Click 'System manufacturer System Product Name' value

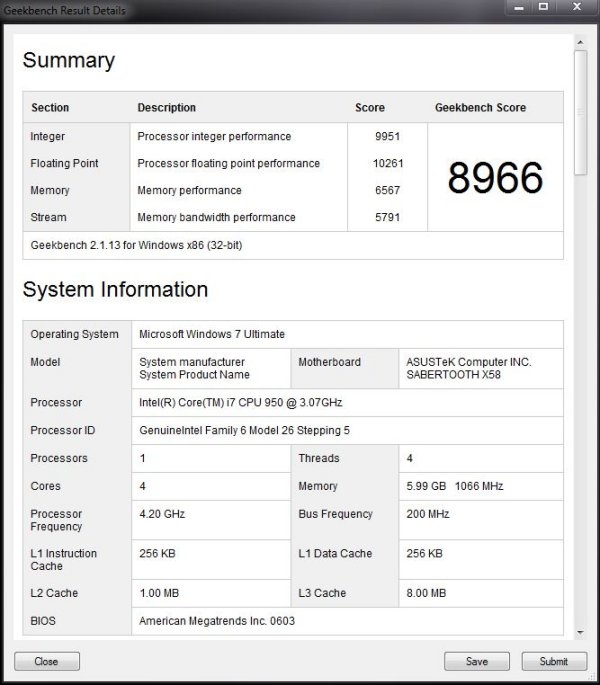pos(194,368)
